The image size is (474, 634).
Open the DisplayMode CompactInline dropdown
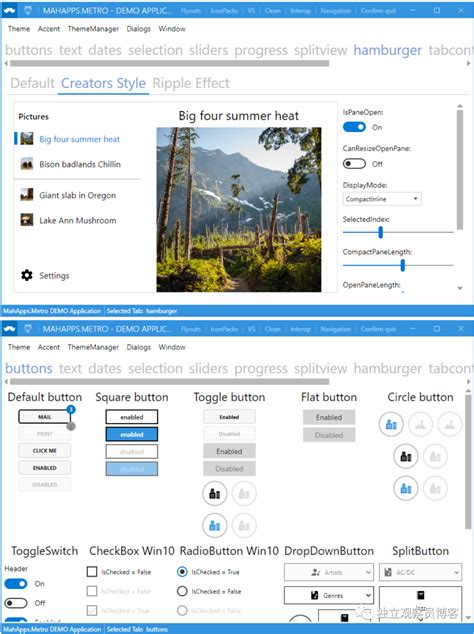[x=382, y=199]
